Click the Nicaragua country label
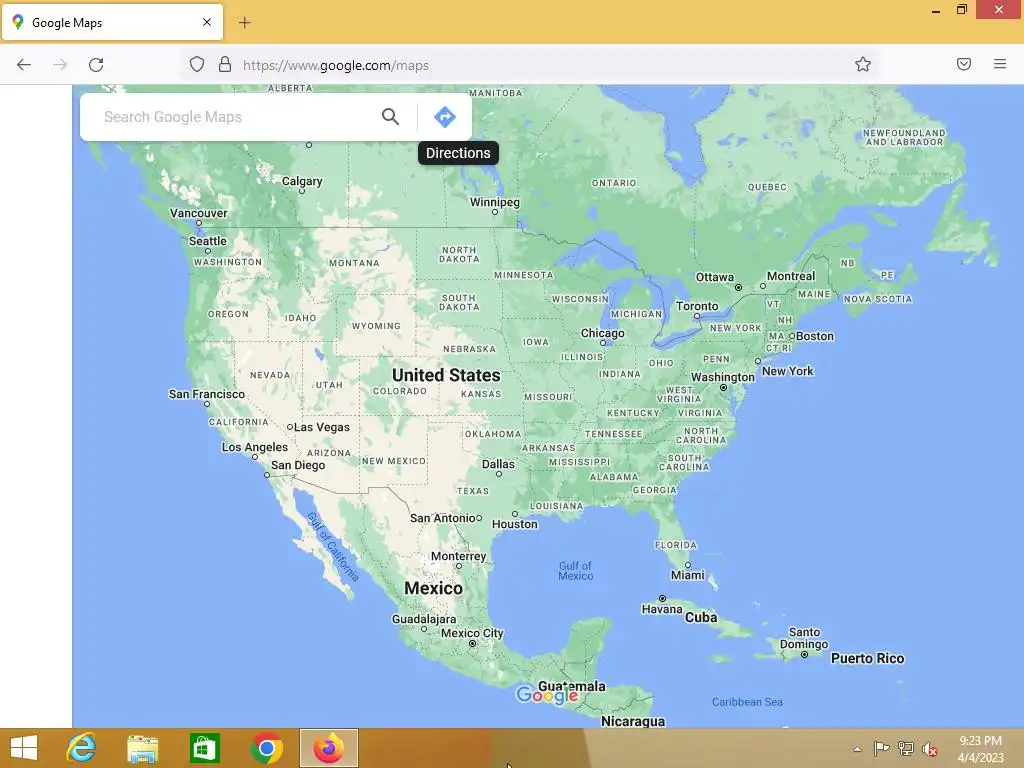 (633, 721)
